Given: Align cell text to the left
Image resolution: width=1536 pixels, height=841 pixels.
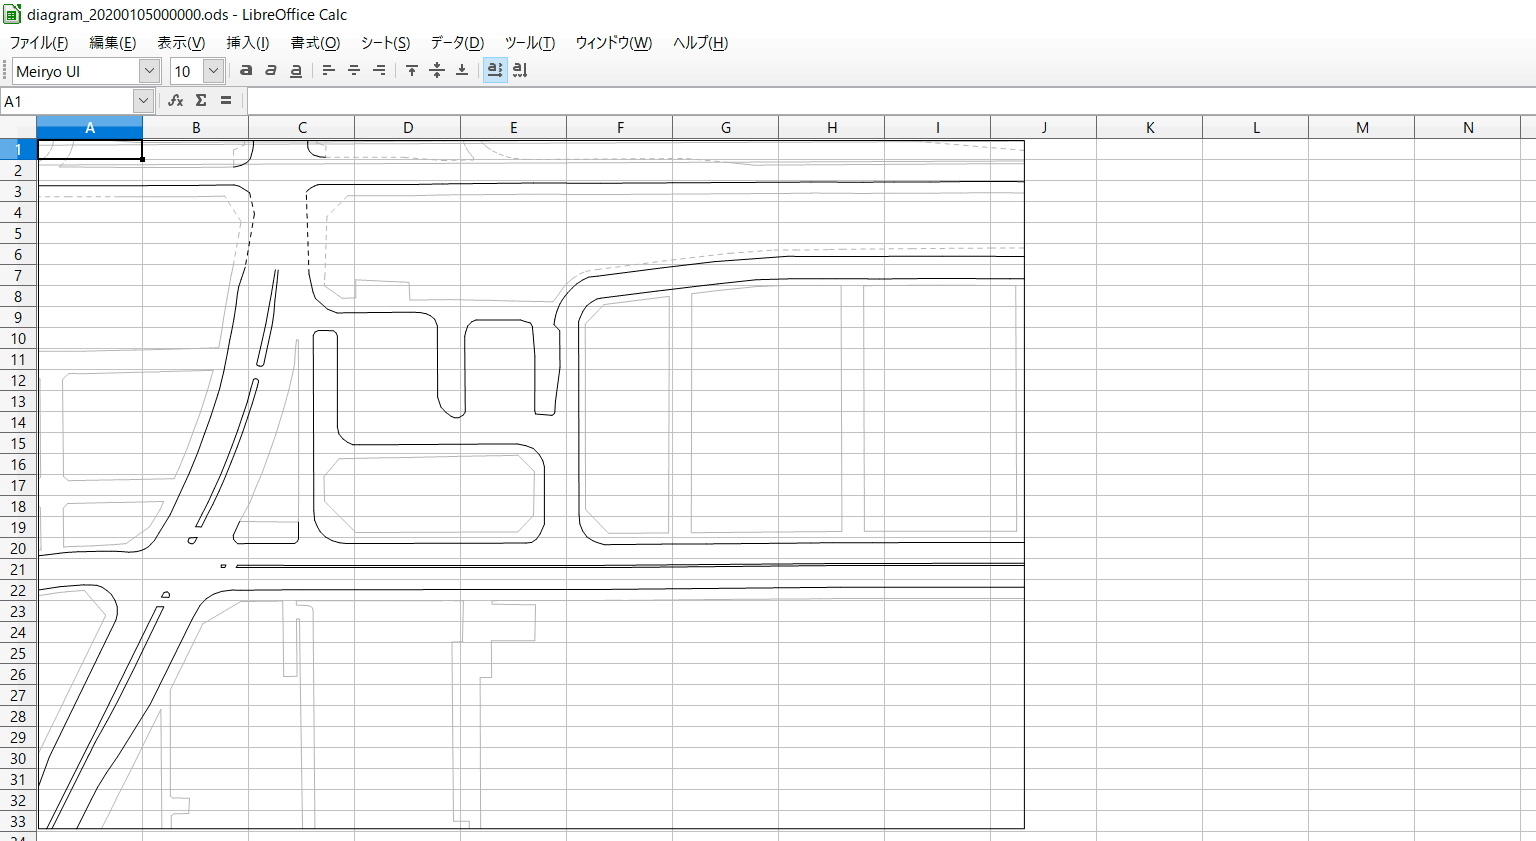Looking at the screenshot, I should click(328, 70).
